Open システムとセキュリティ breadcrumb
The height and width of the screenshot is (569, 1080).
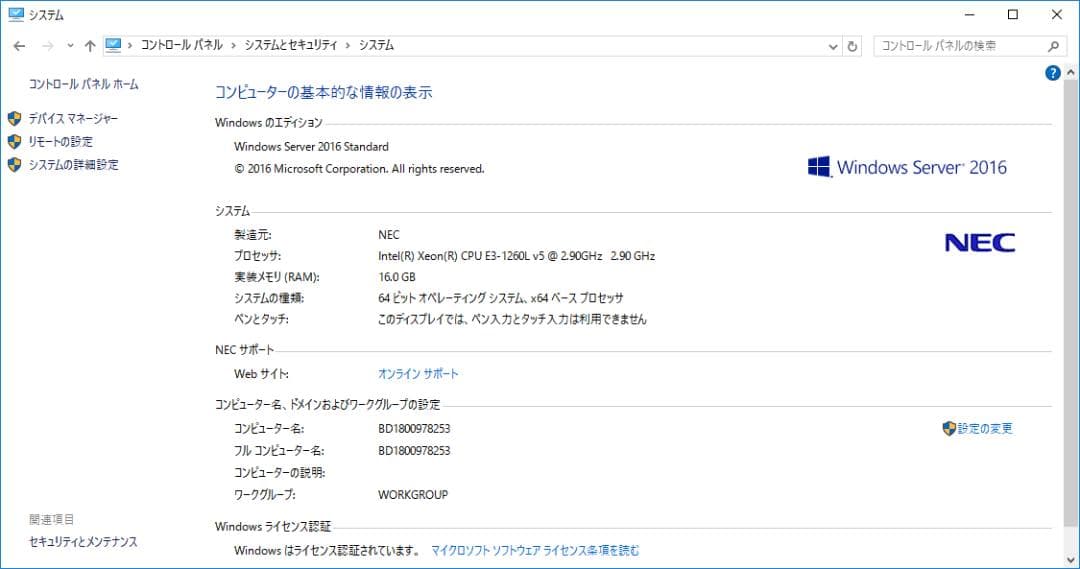coord(291,45)
